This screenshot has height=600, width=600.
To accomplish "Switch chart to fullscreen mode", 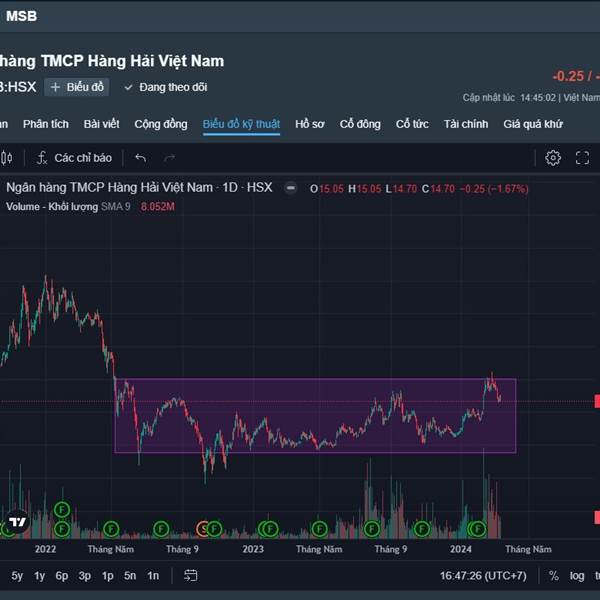I will tap(582, 158).
